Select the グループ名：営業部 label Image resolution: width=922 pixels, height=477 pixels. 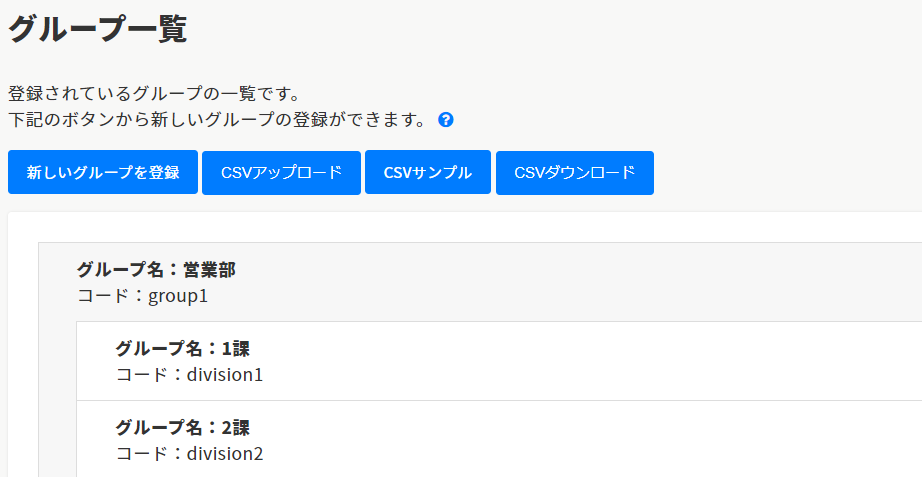(156, 270)
